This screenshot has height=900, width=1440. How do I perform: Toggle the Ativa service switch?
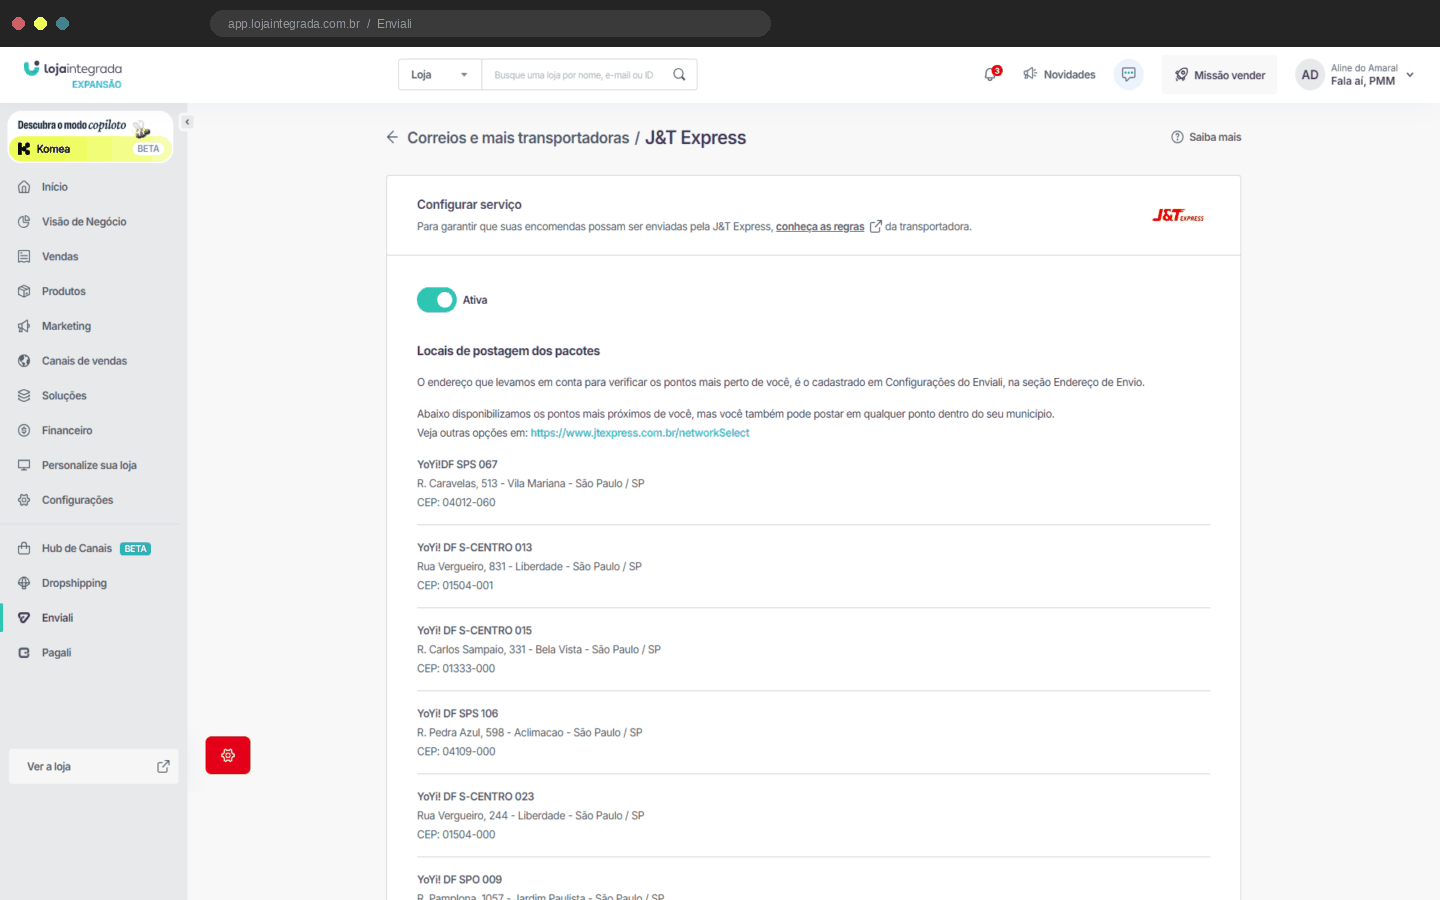click(437, 300)
